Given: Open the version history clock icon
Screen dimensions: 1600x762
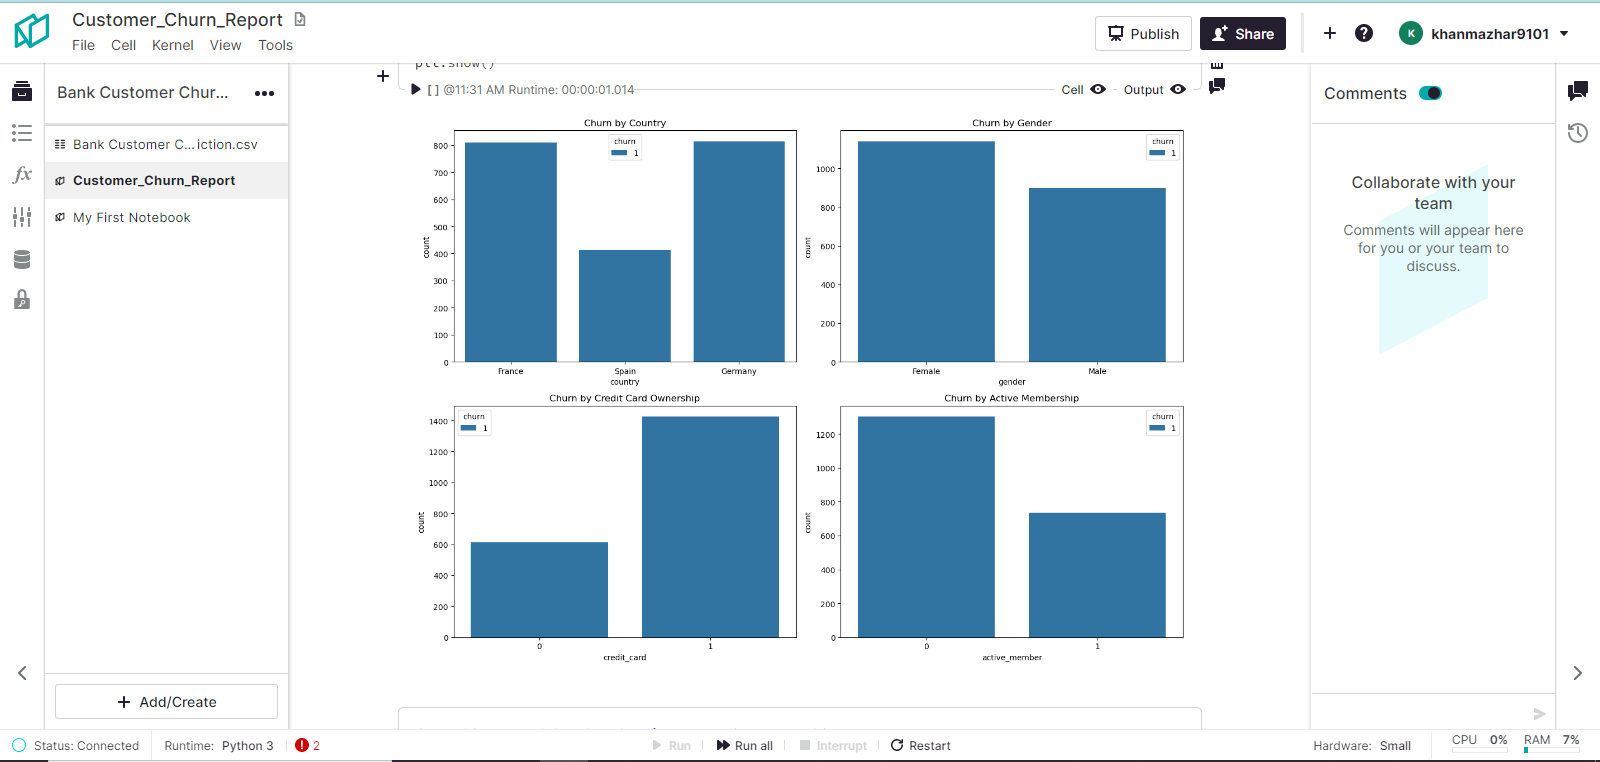Looking at the screenshot, I should [x=1578, y=133].
